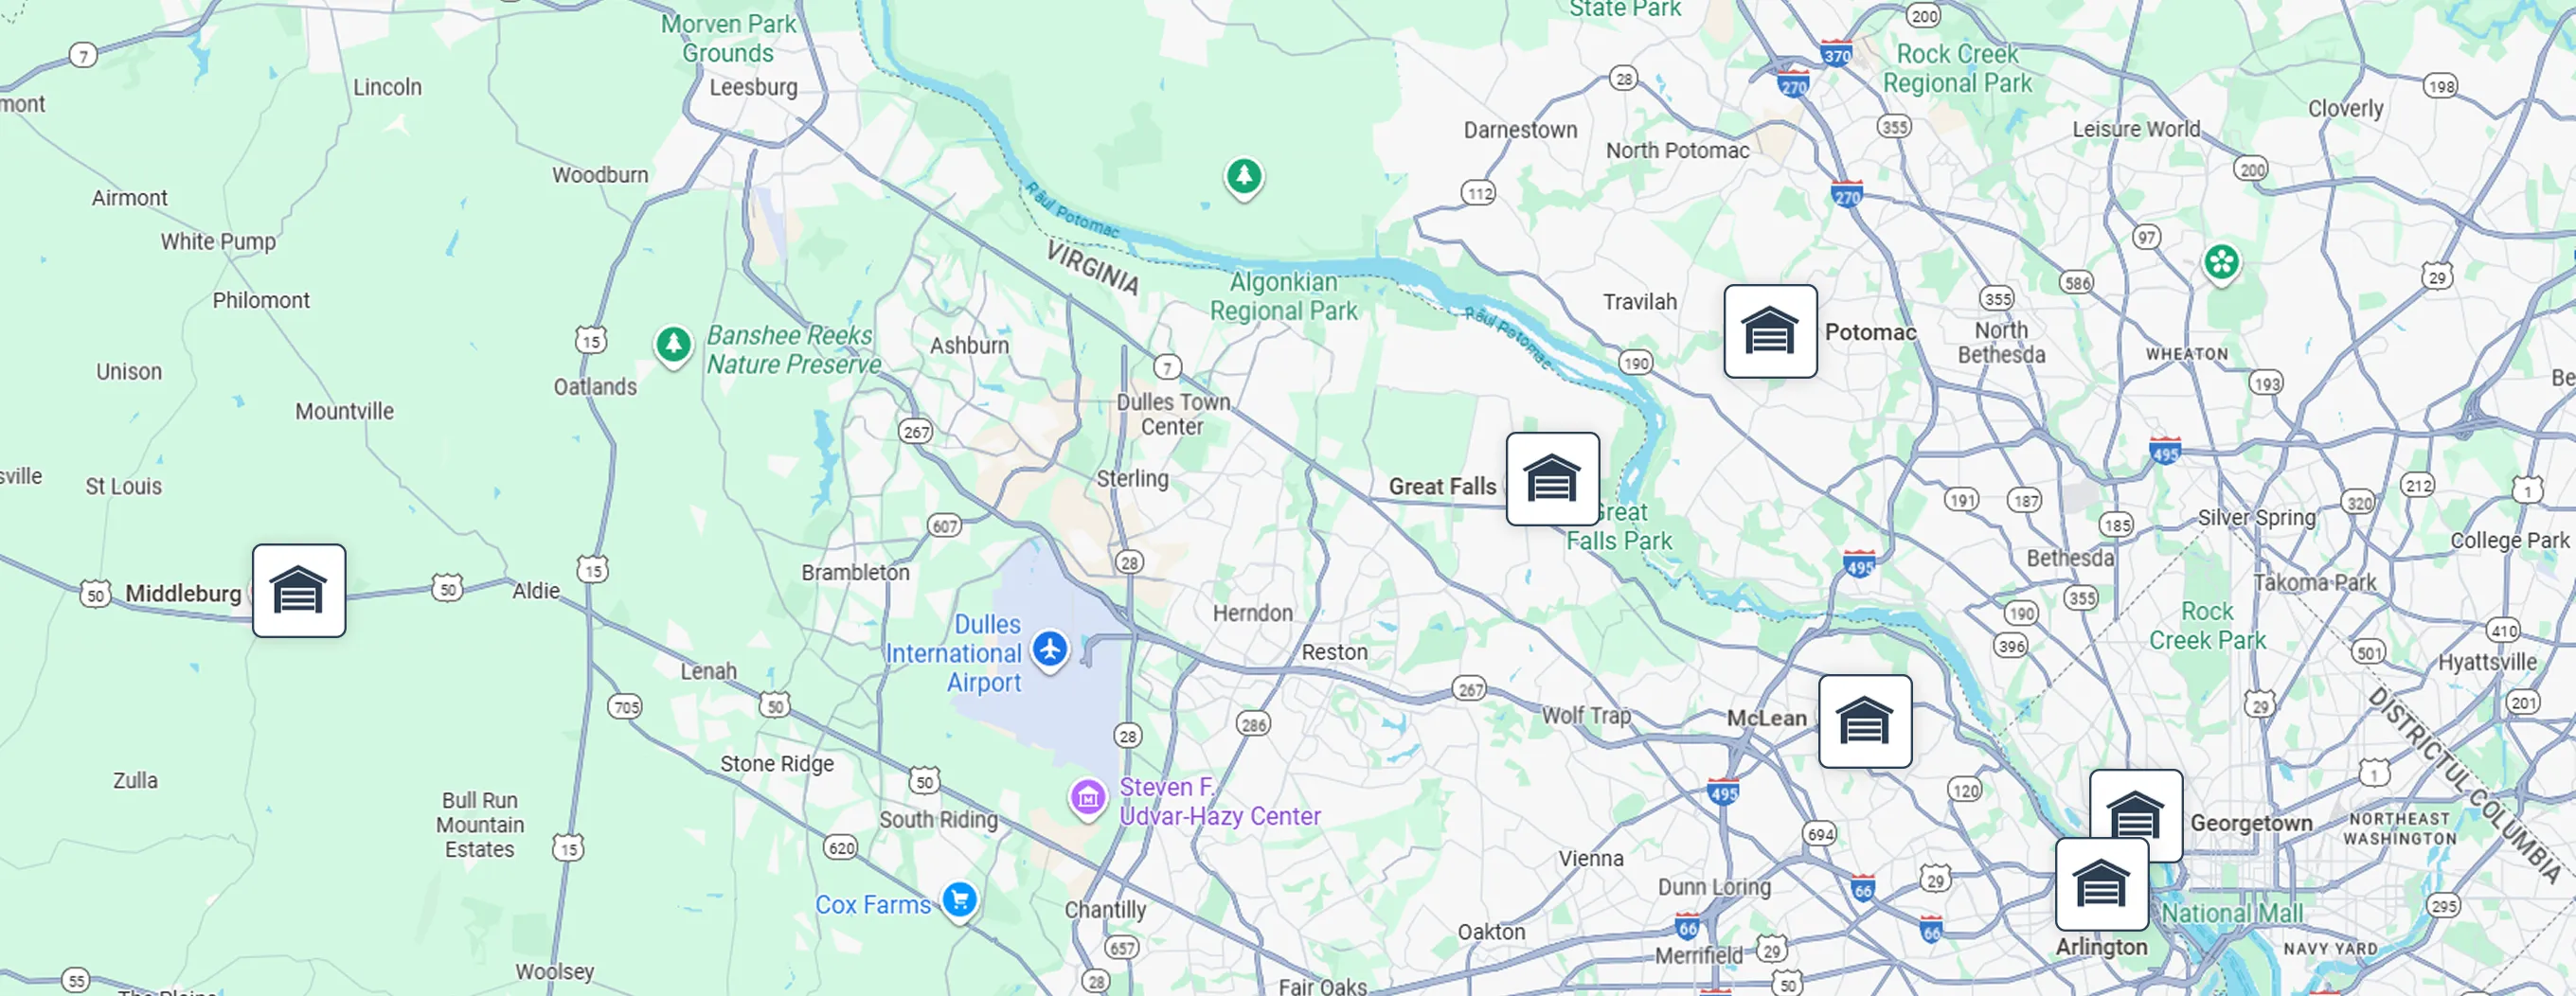Click the Leesburg town label
Image resolution: width=2576 pixels, height=996 pixels.
tap(753, 88)
